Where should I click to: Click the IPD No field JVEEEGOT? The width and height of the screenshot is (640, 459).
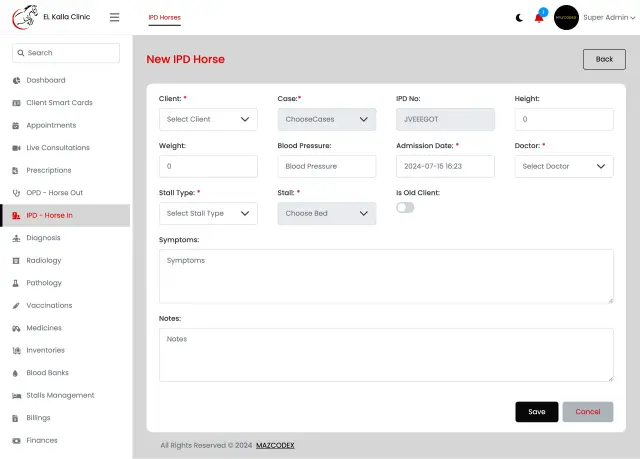point(445,120)
